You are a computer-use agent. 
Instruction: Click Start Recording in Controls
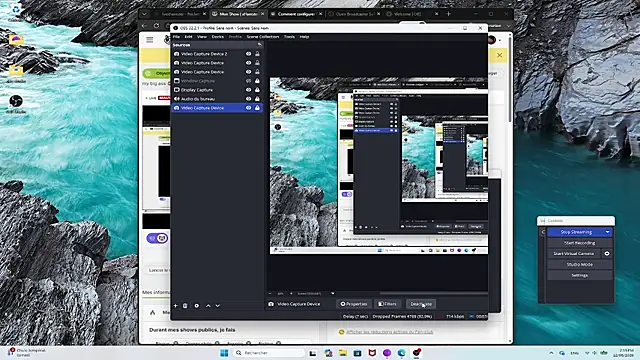580,243
